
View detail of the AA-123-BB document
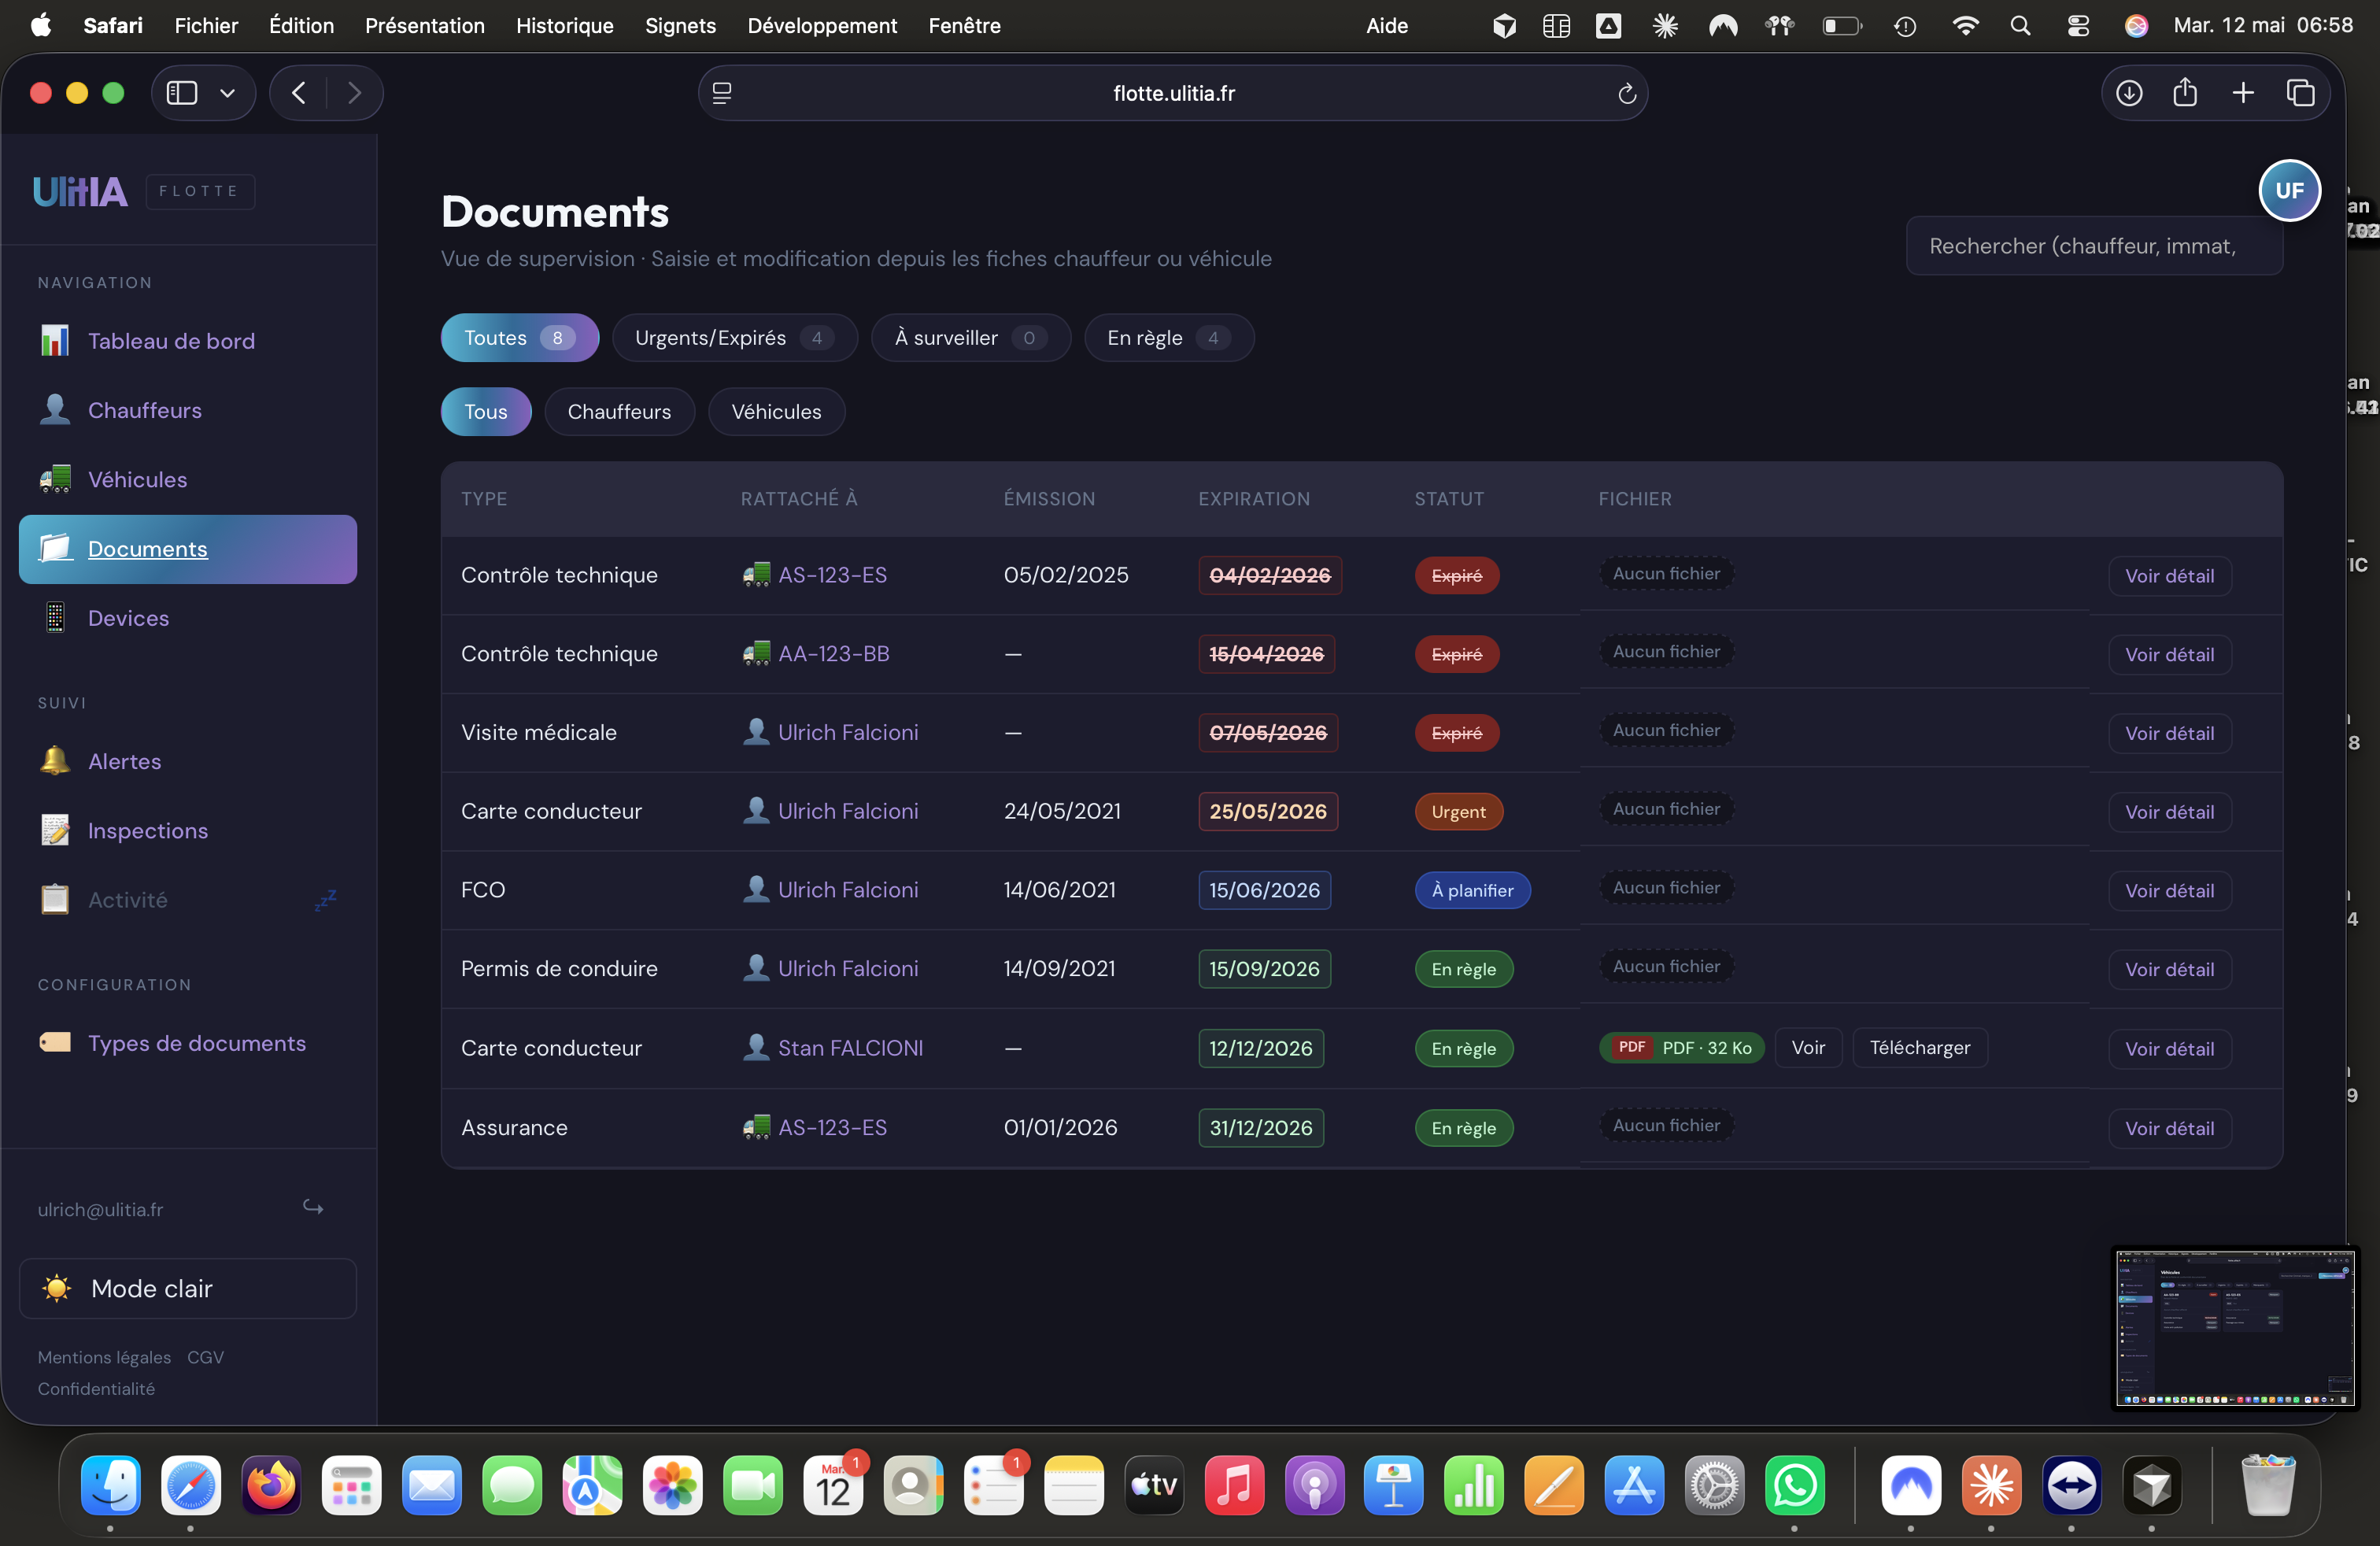[2169, 655]
